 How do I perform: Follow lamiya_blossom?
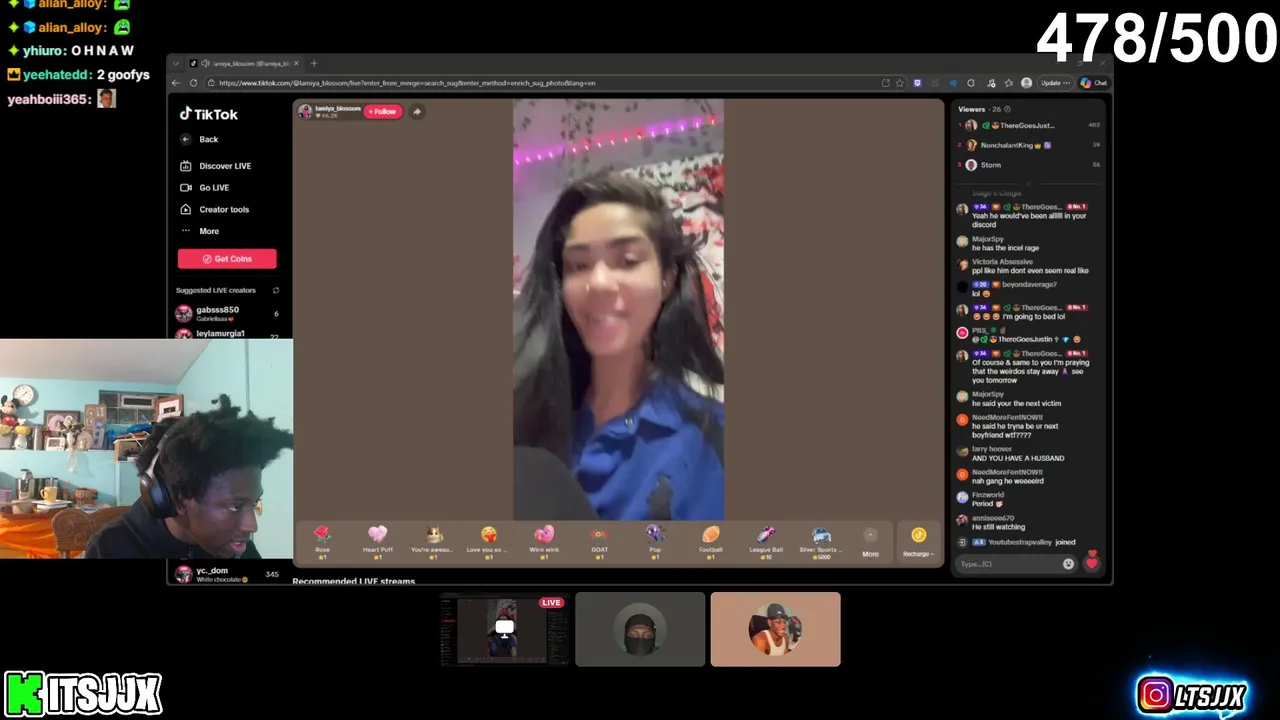[382, 111]
